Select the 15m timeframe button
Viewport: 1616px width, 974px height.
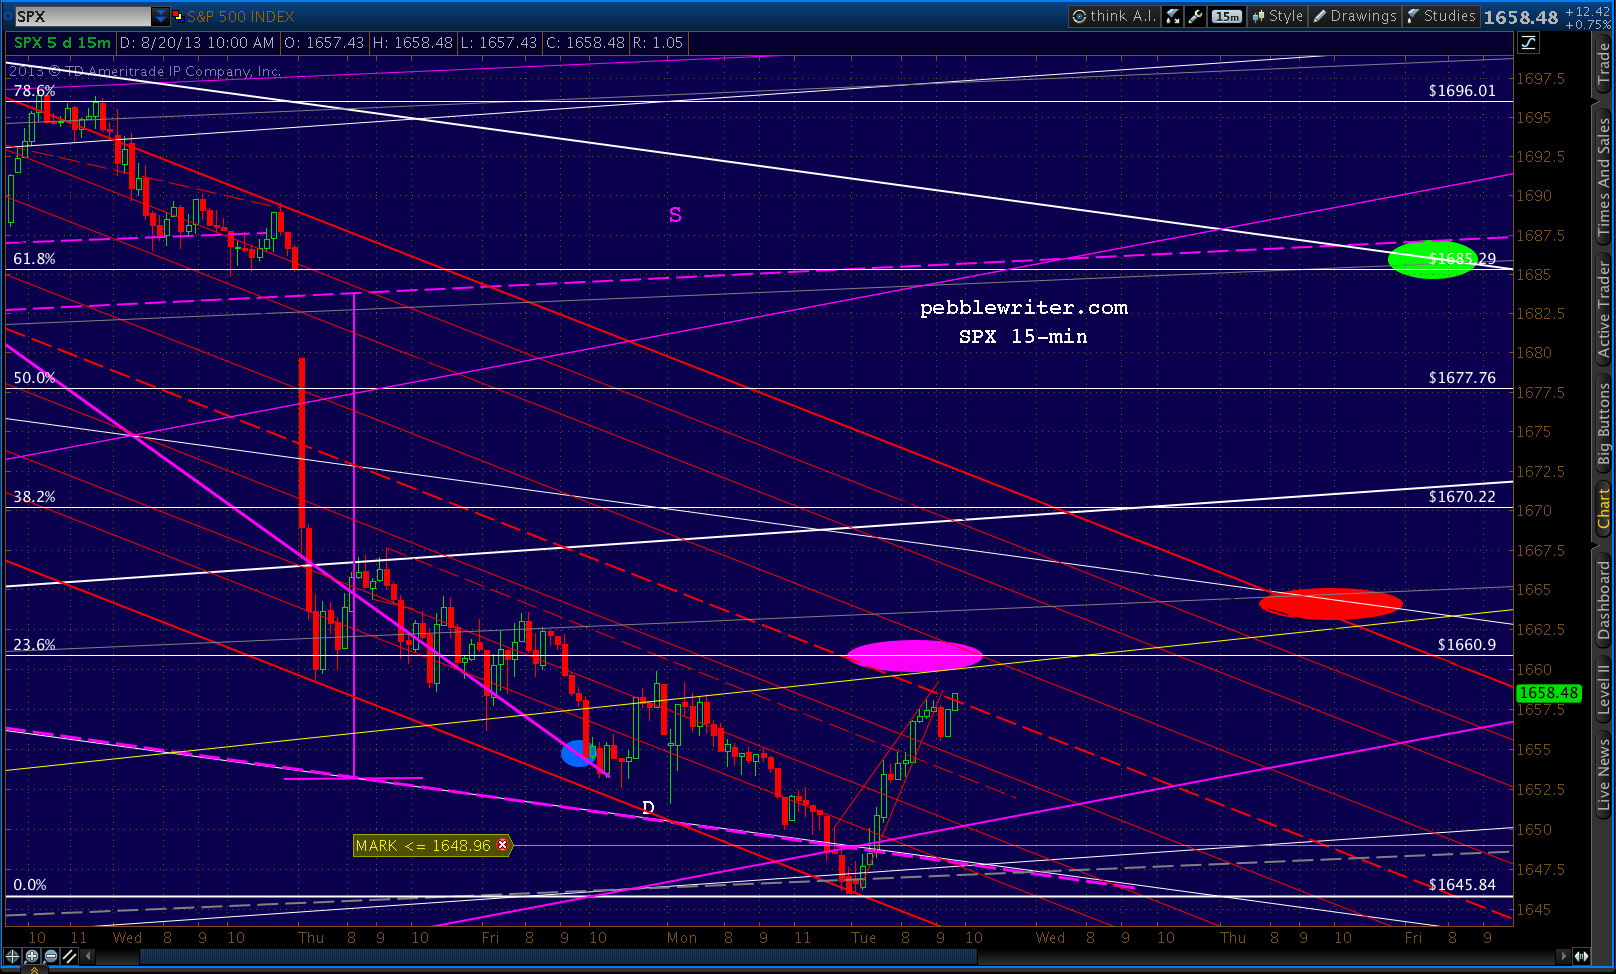(1227, 16)
